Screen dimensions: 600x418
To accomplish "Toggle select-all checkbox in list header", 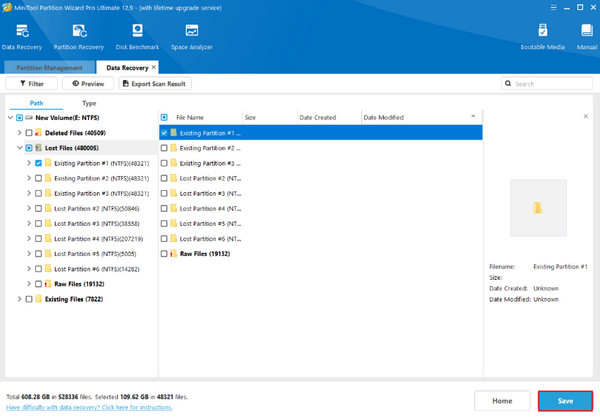I will [164, 118].
